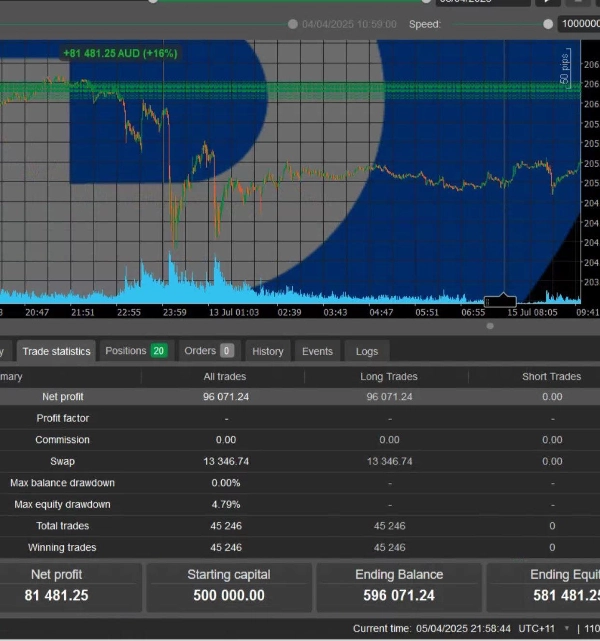
Task: Select the History tab
Action: coord(267,351)
